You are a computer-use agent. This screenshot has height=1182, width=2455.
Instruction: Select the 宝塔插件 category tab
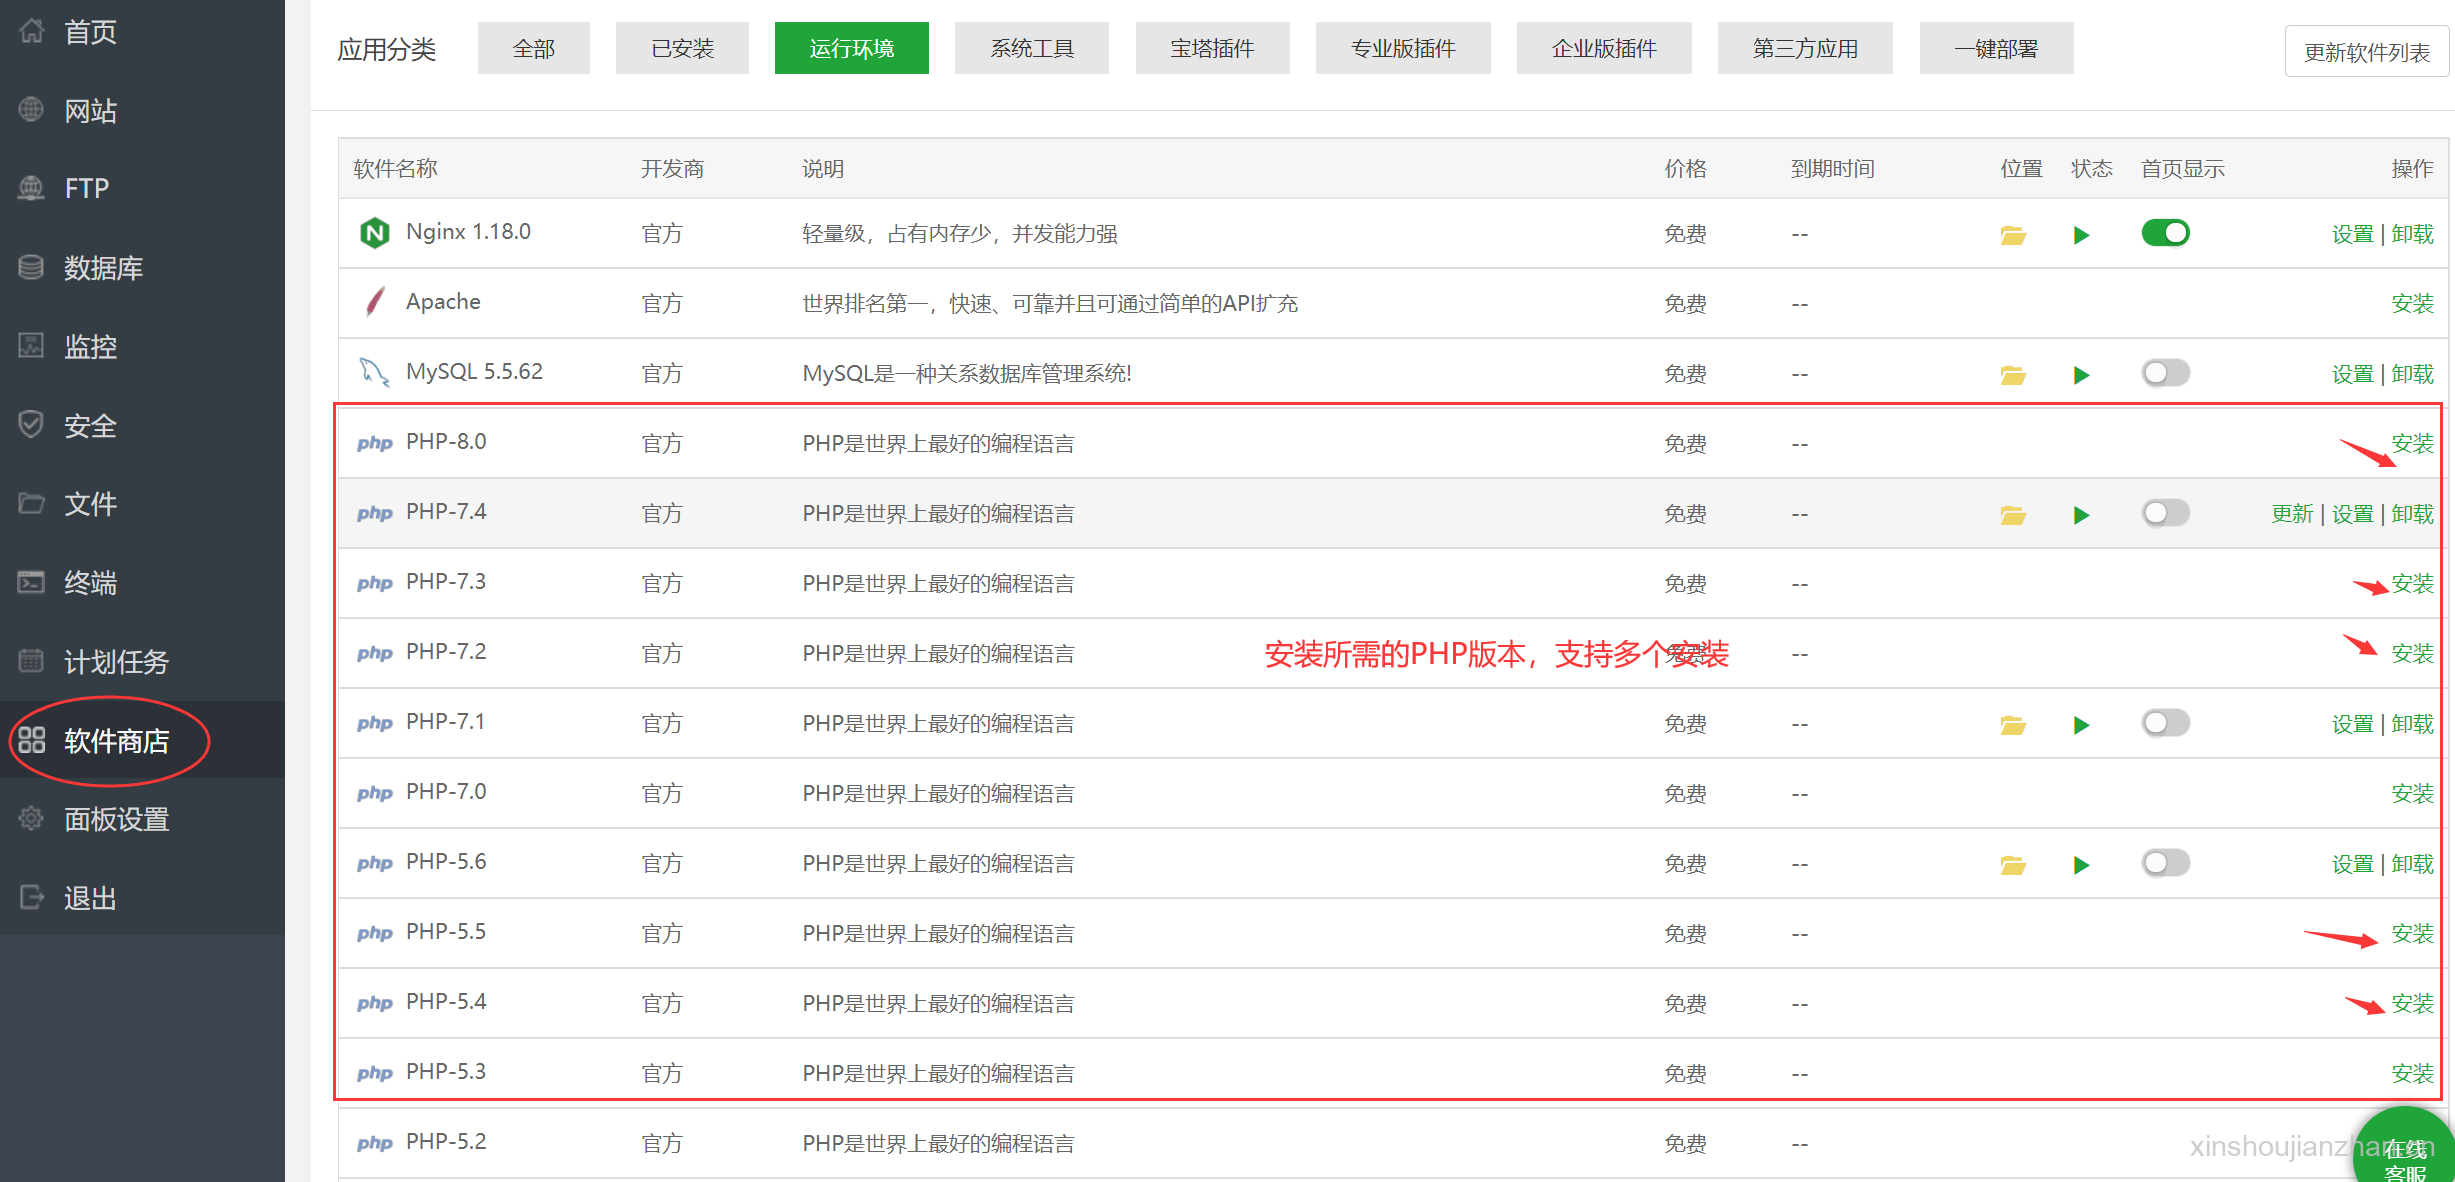coord(1212,48)
